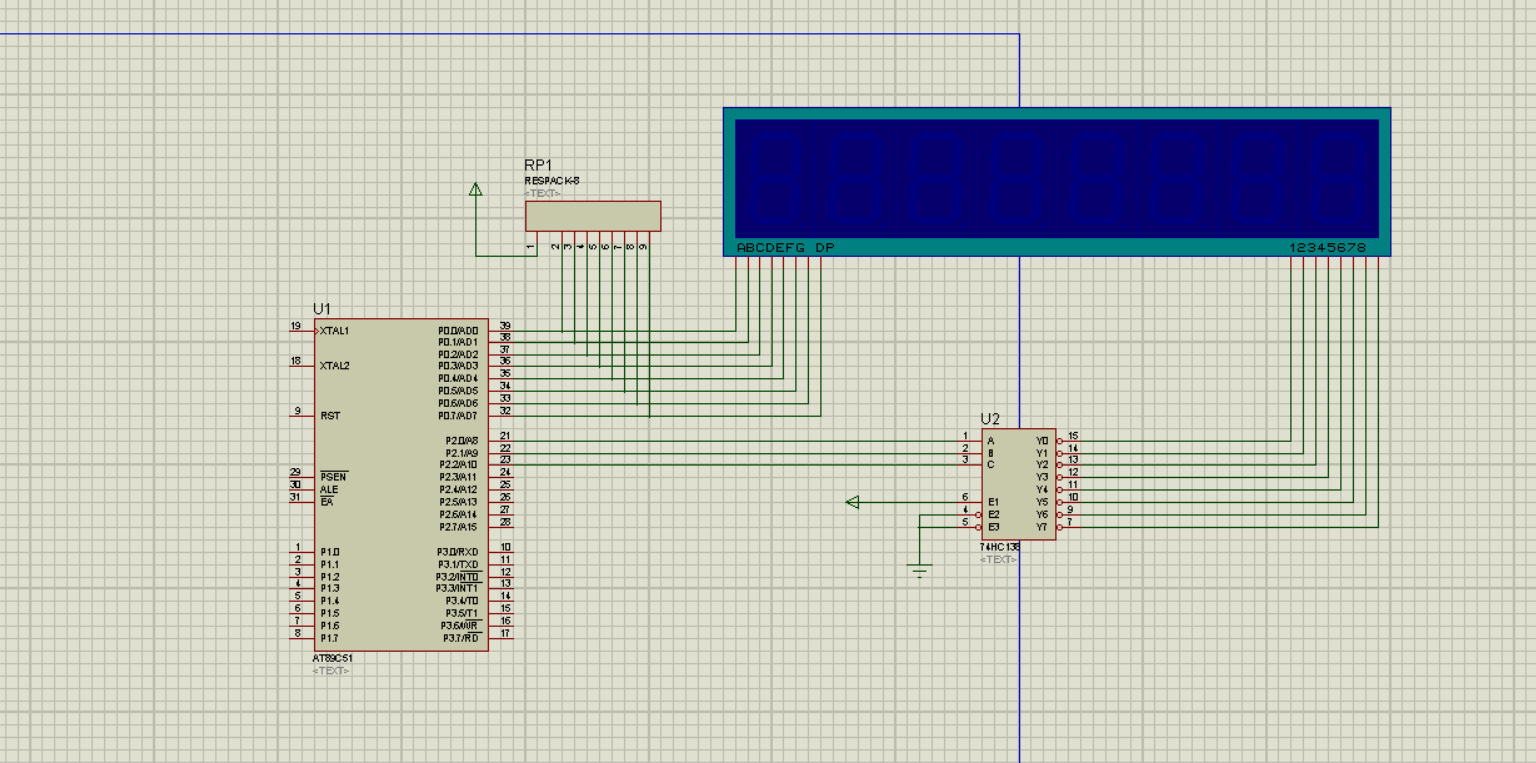Click the P3.5/T1 pin 15 on U1

click(501, 613)
